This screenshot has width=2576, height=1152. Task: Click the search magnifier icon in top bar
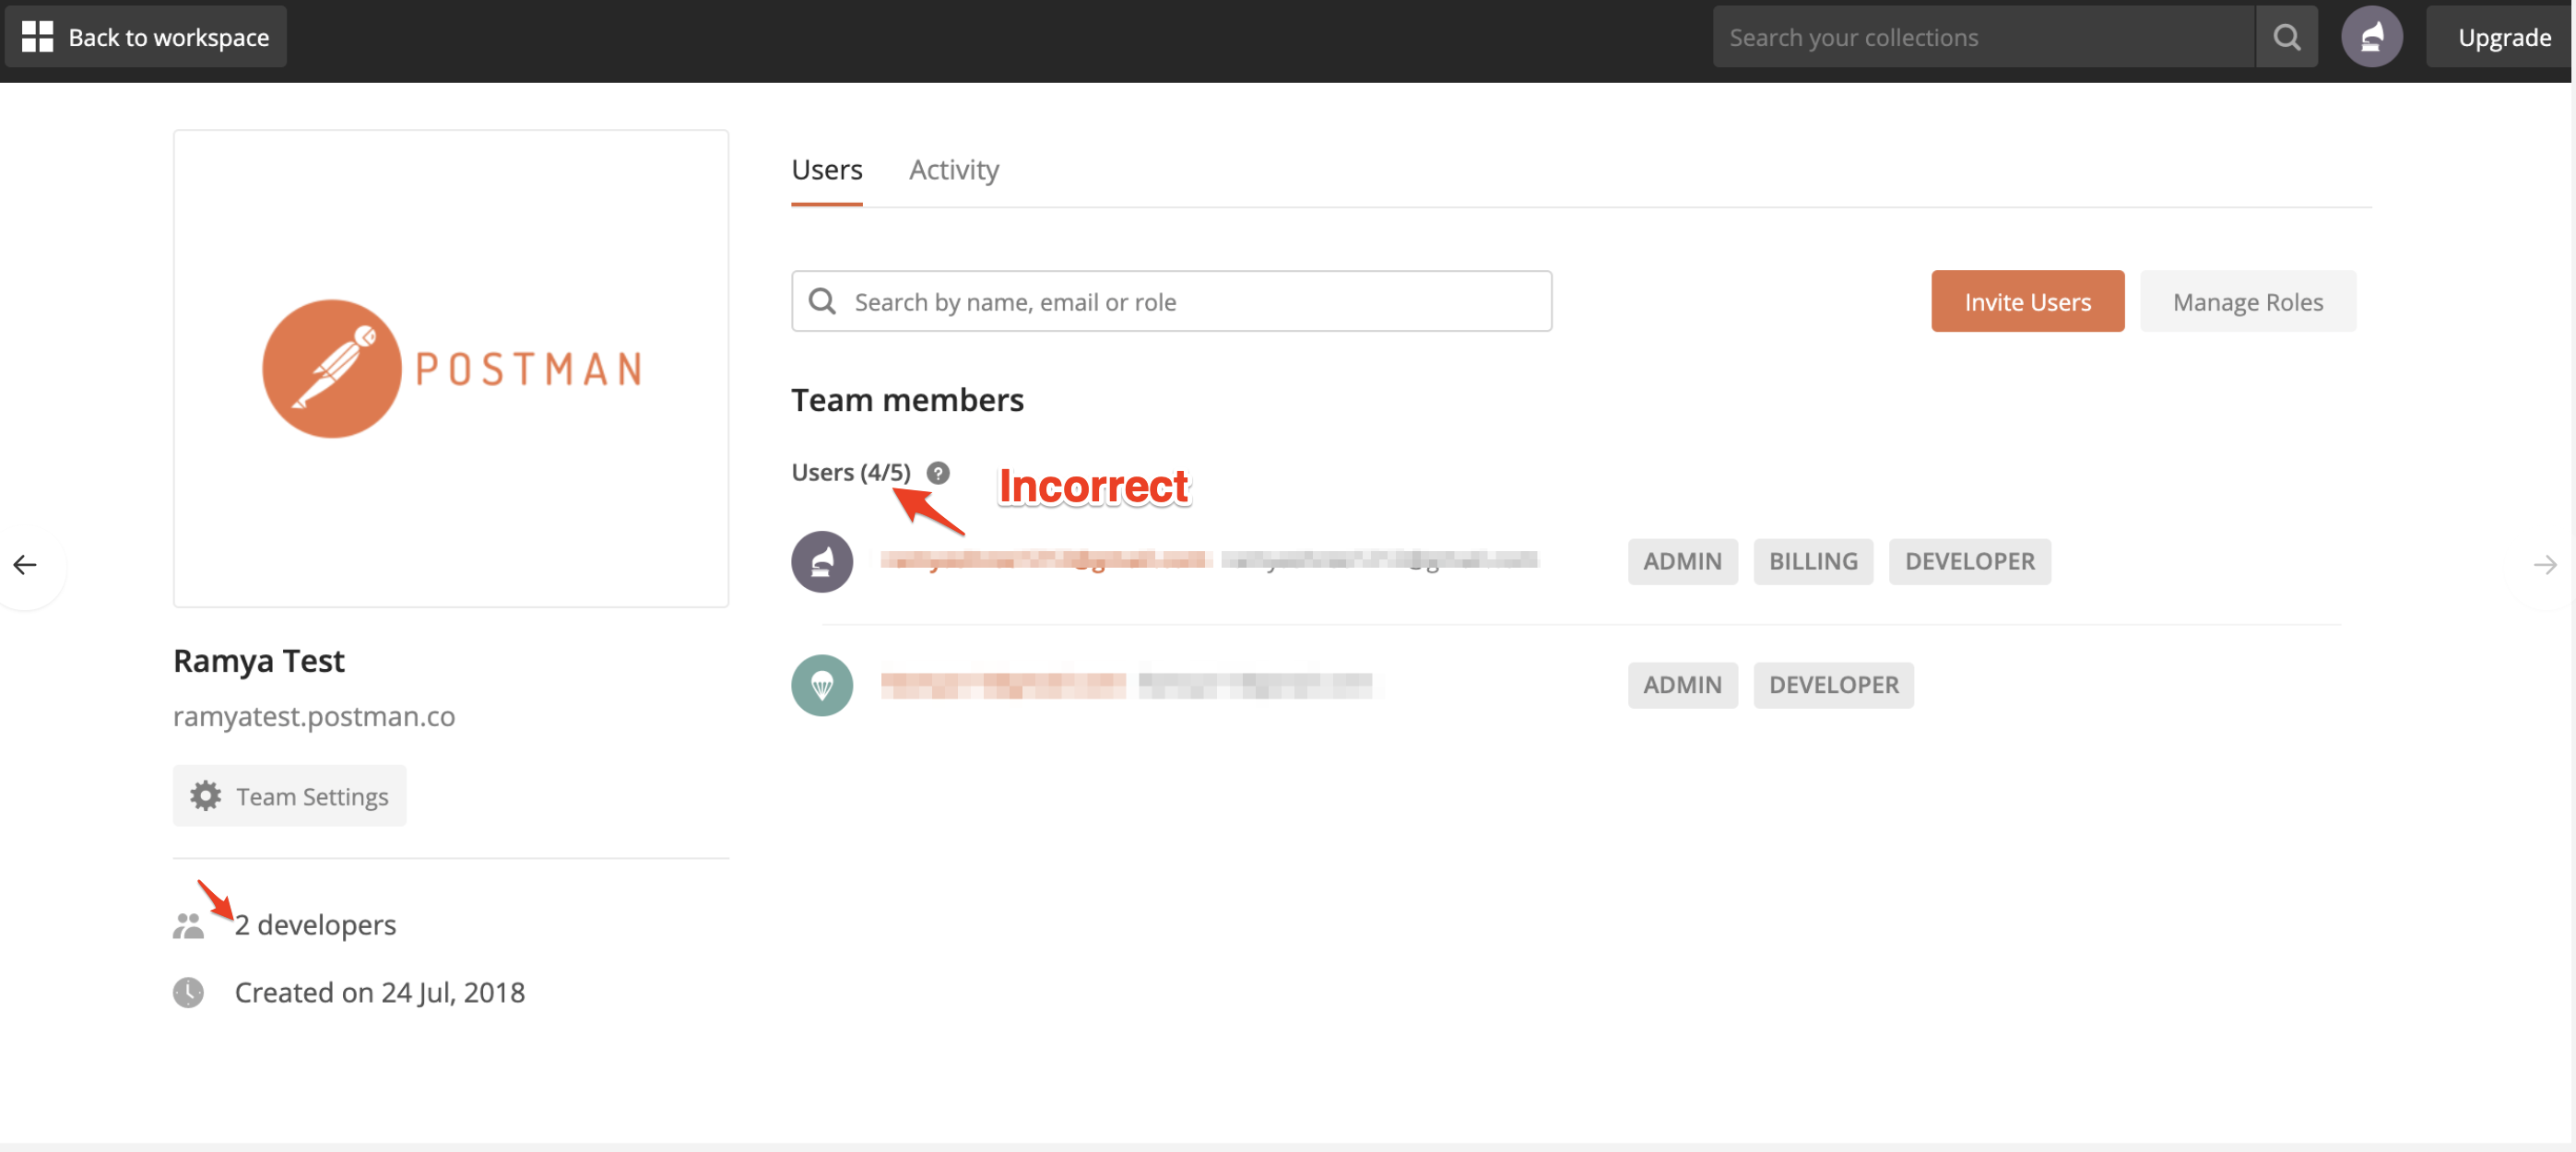point(2287,37)
